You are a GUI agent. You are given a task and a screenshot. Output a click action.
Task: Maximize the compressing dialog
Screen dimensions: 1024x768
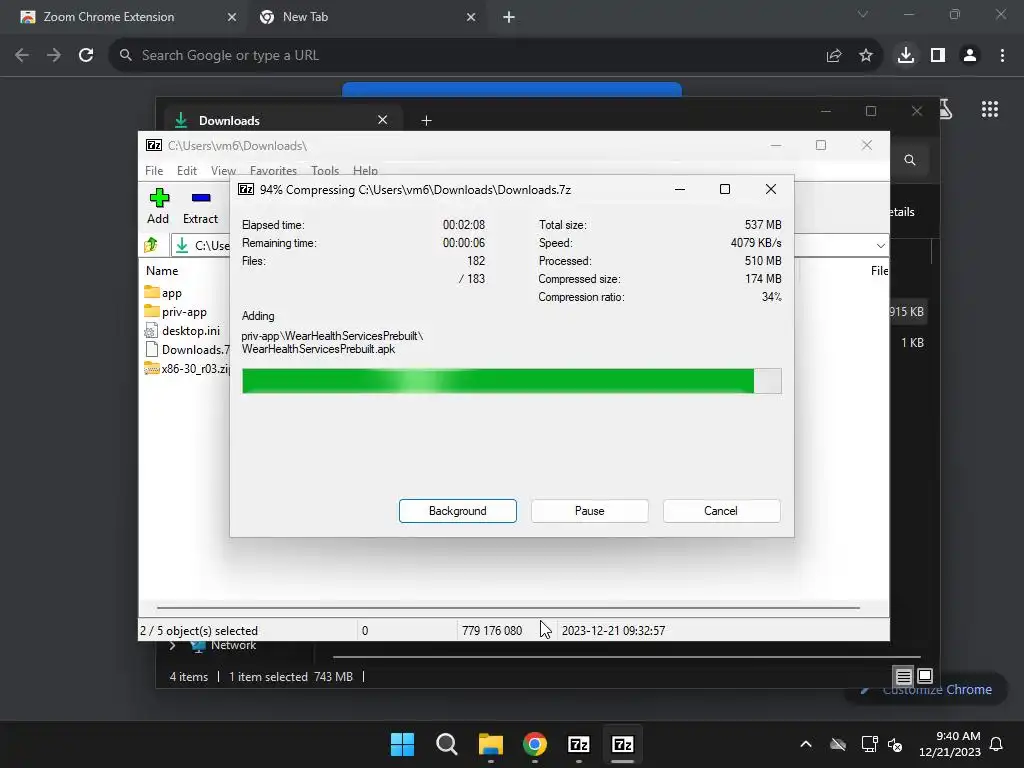pyautogui.click(x=725, y=189)
